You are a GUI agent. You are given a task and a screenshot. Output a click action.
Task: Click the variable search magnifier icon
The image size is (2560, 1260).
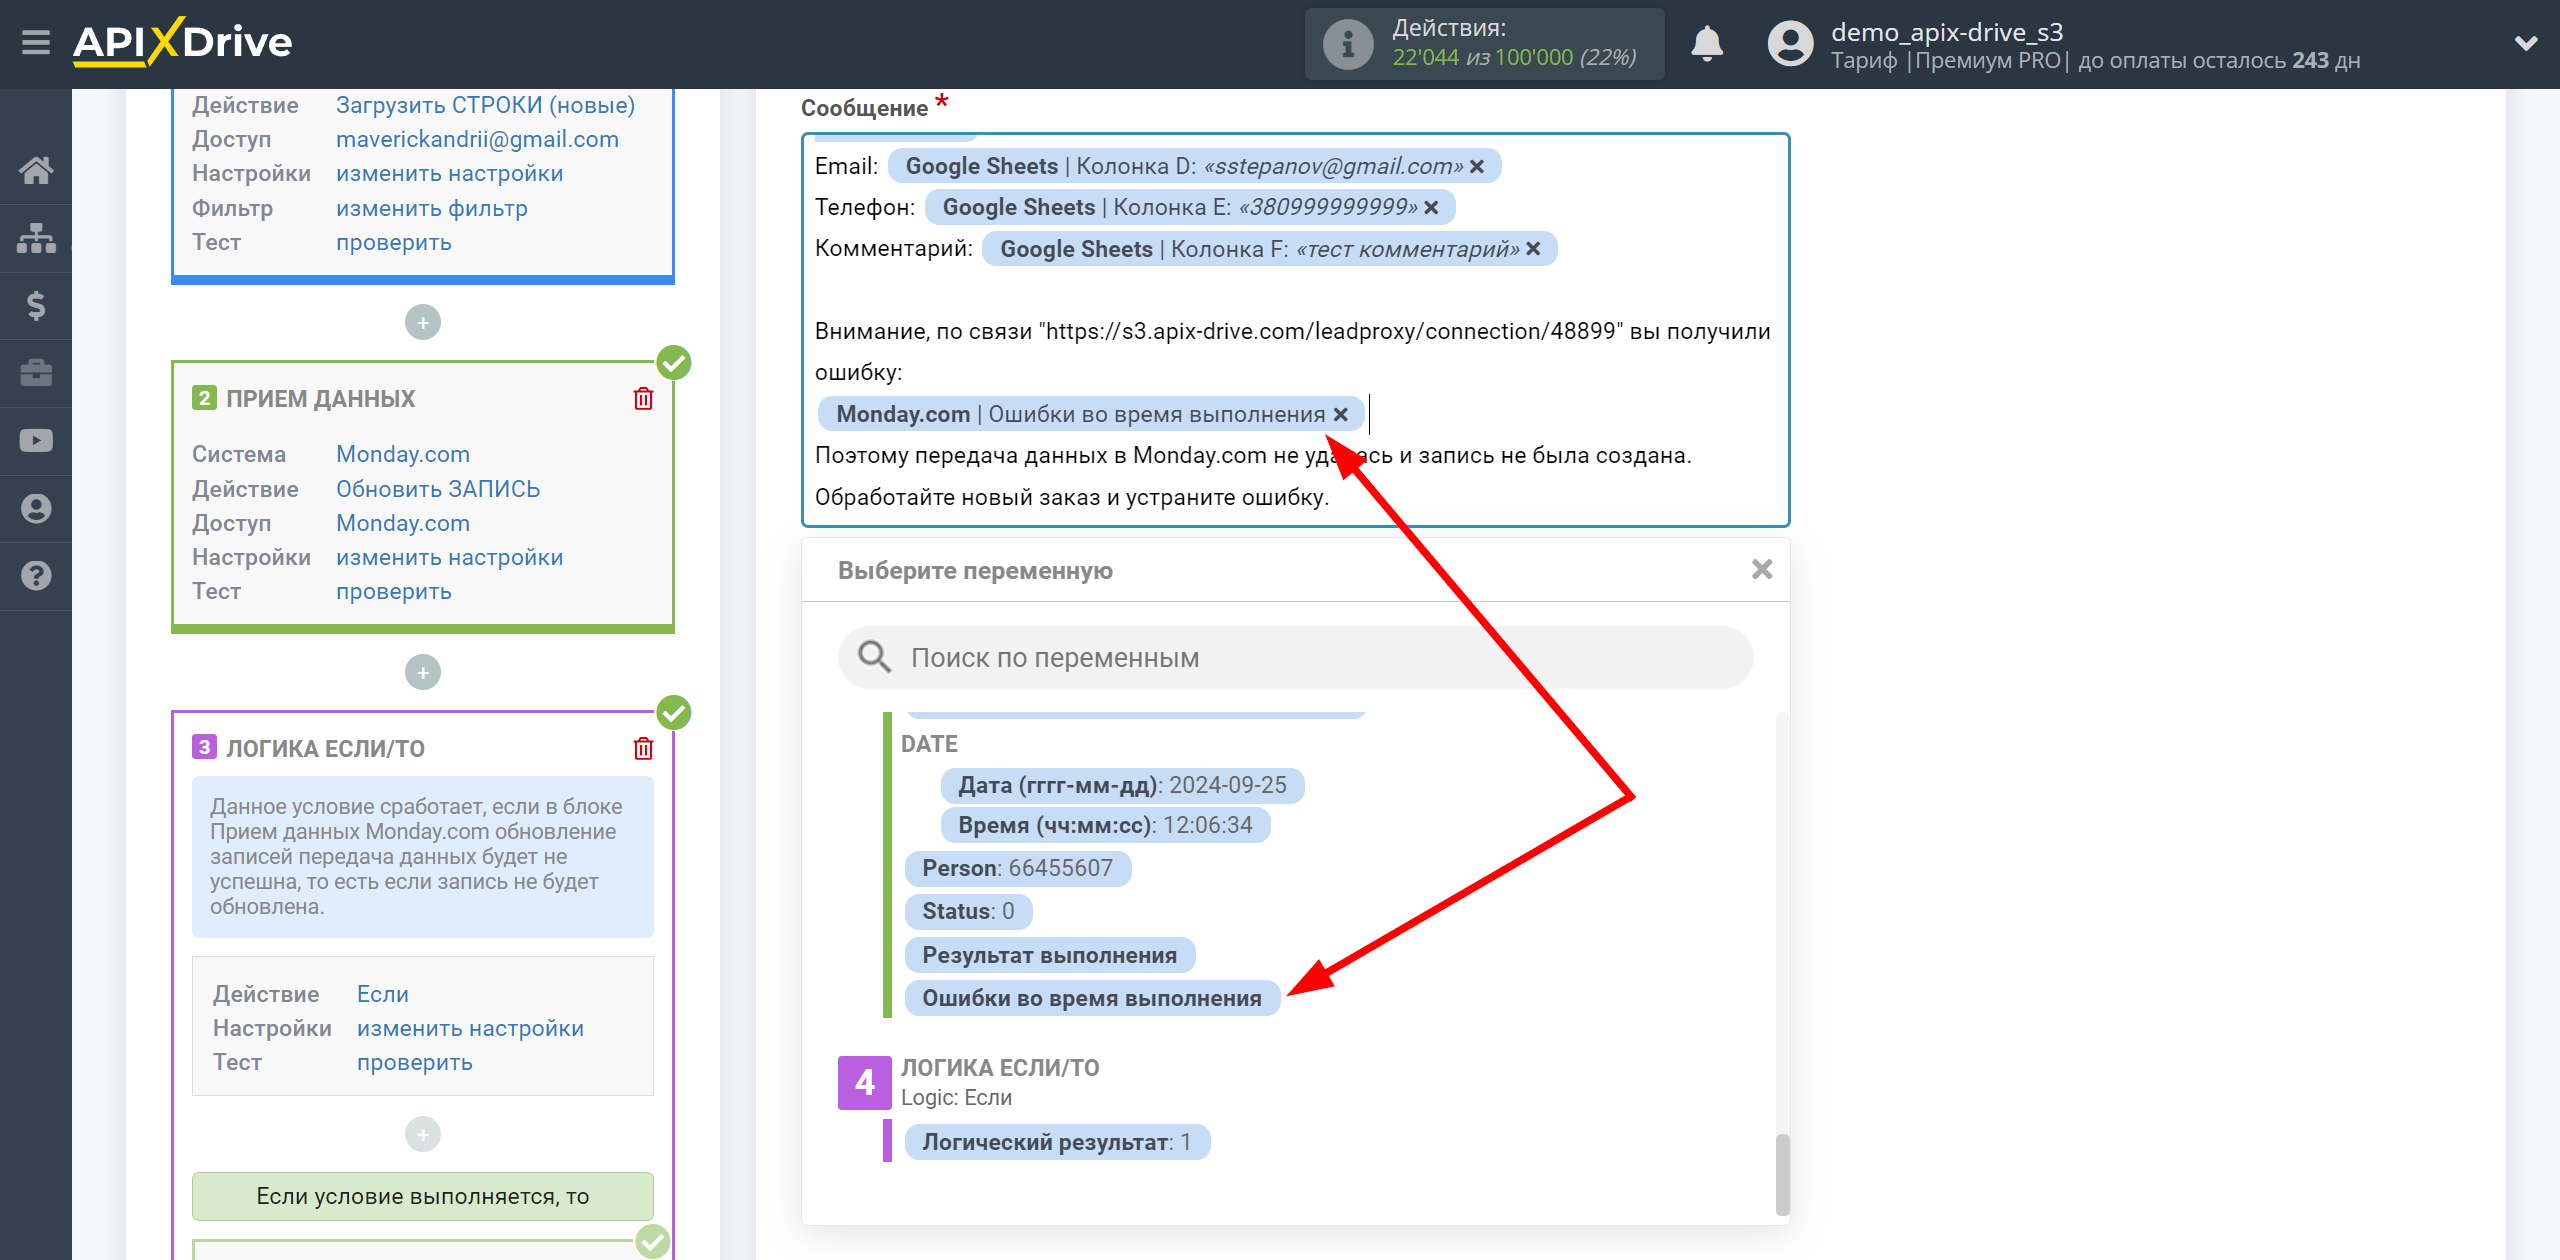pyautogui.click(x=874, y=657)
